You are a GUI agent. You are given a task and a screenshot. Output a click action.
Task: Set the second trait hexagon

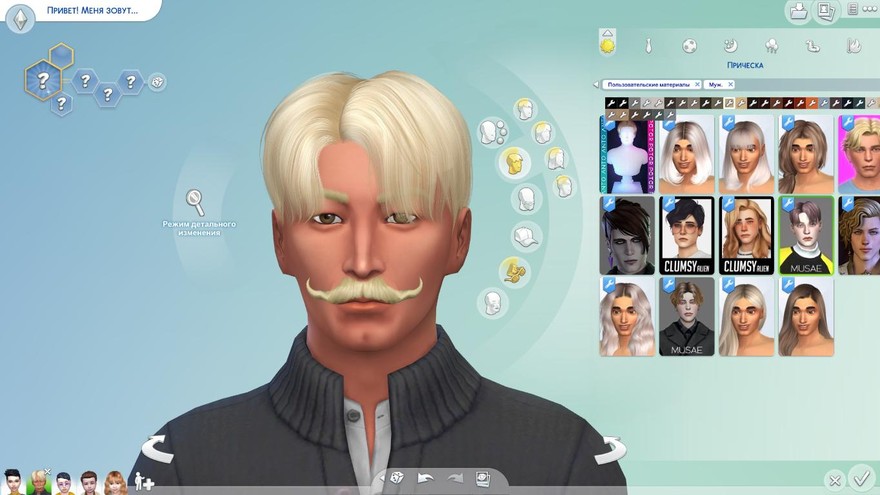(x=107, y=94)
